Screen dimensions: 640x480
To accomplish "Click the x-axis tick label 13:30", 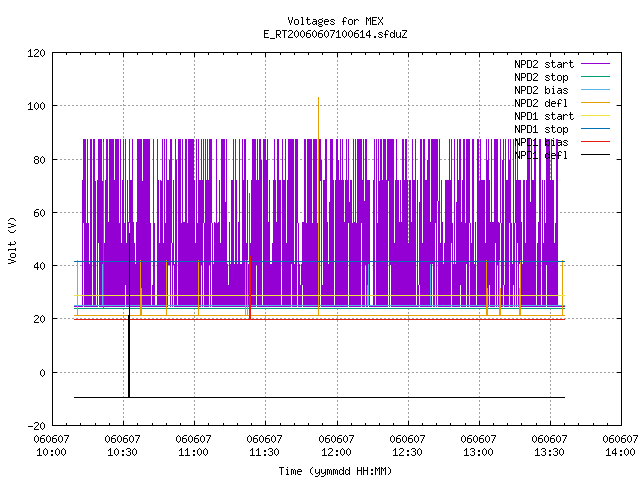I will tap(549, 452).
